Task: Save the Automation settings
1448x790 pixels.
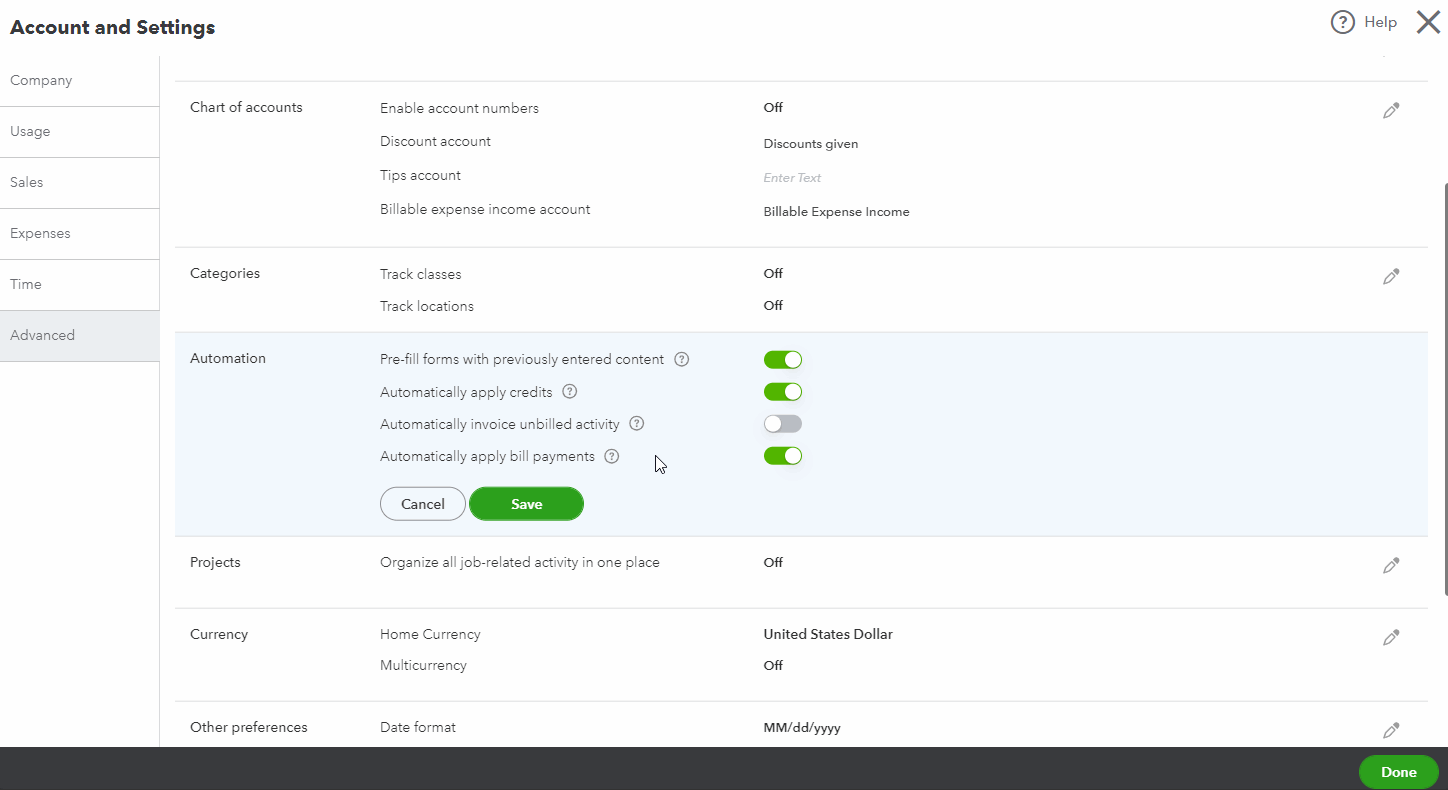Action: (x=526, y=504)
